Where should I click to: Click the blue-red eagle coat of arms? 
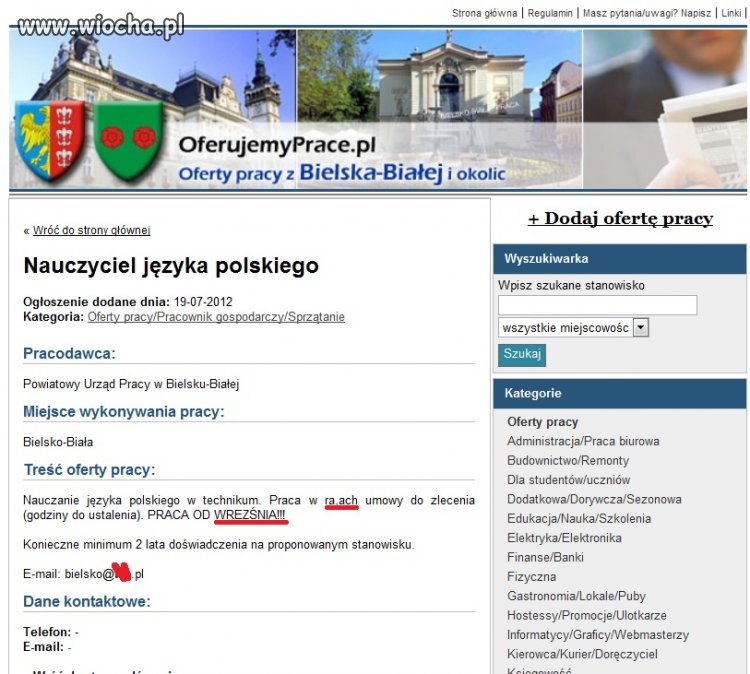50,141
